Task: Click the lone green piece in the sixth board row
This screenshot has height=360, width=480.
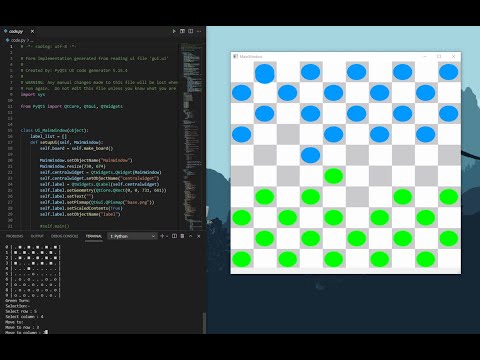Action: coord(333,176)
